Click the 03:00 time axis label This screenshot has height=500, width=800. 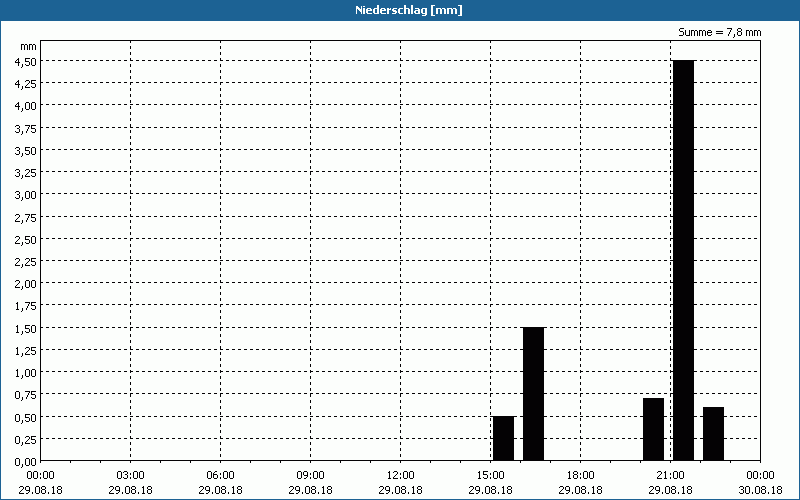(131, 476)
